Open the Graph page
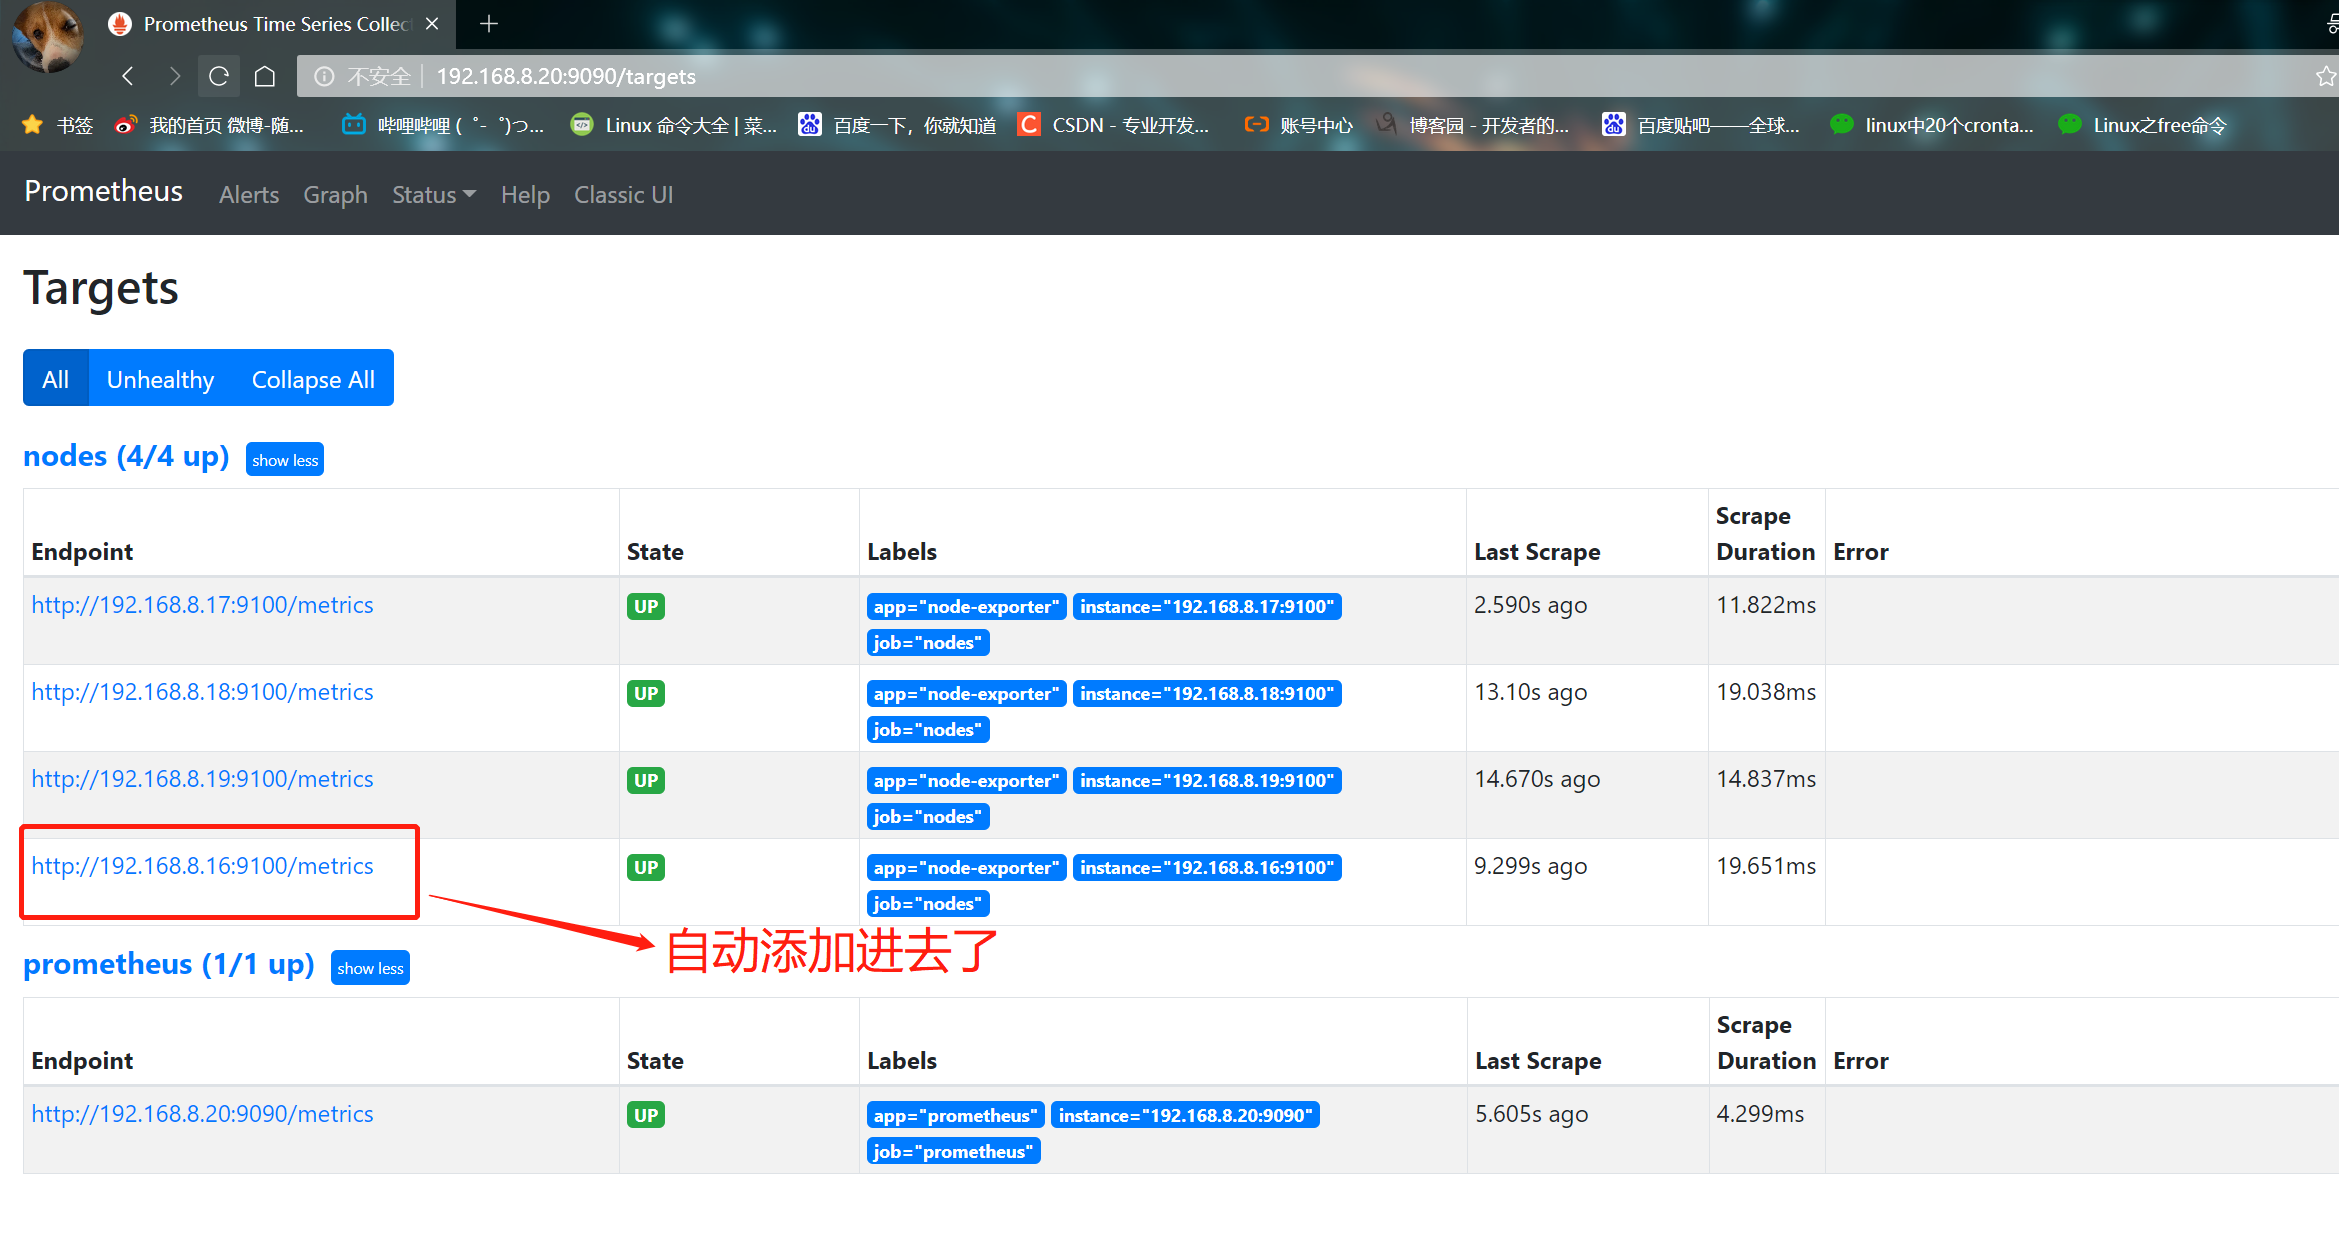Viewport: 2339px width, 1233px height. 335,194
